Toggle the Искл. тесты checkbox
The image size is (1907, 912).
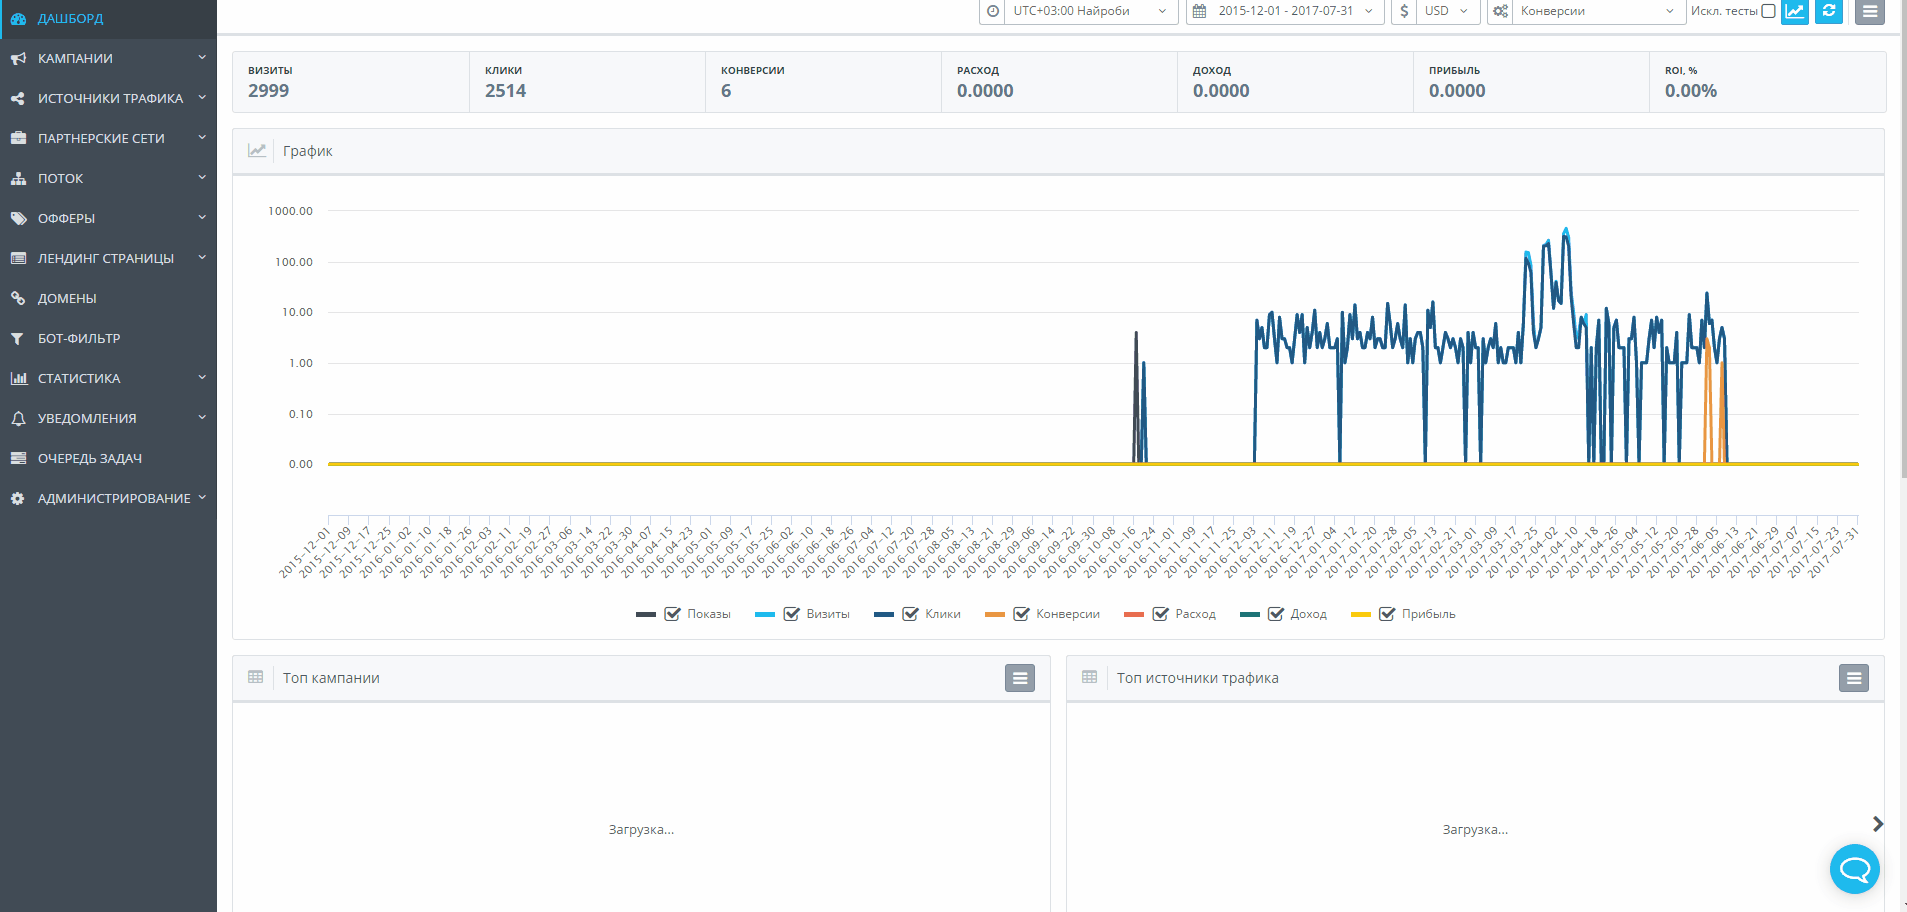tap(1768, 11)
